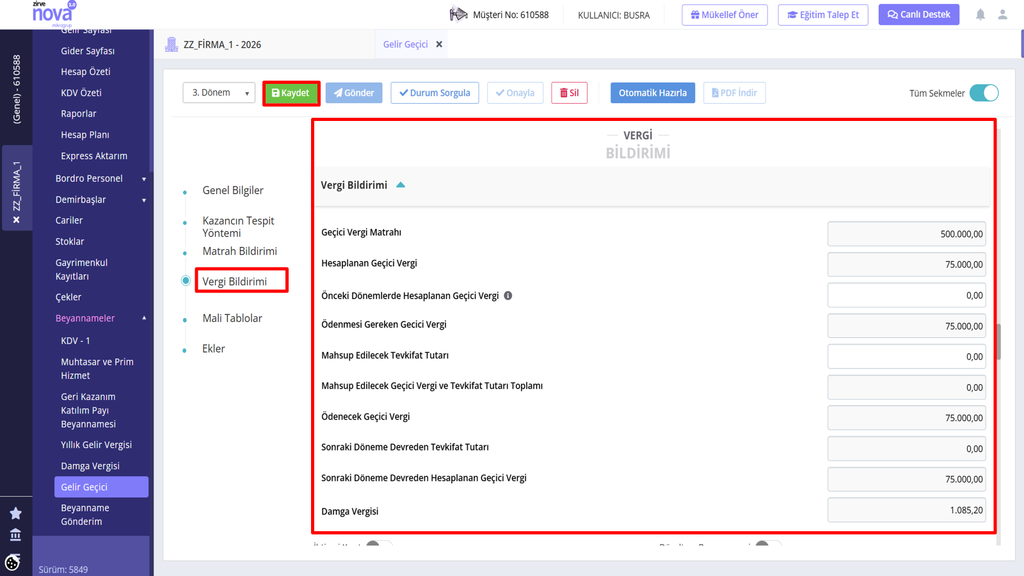Save with the Kaydet button
Screen dimensions: 1024x576
click(291, 93)
